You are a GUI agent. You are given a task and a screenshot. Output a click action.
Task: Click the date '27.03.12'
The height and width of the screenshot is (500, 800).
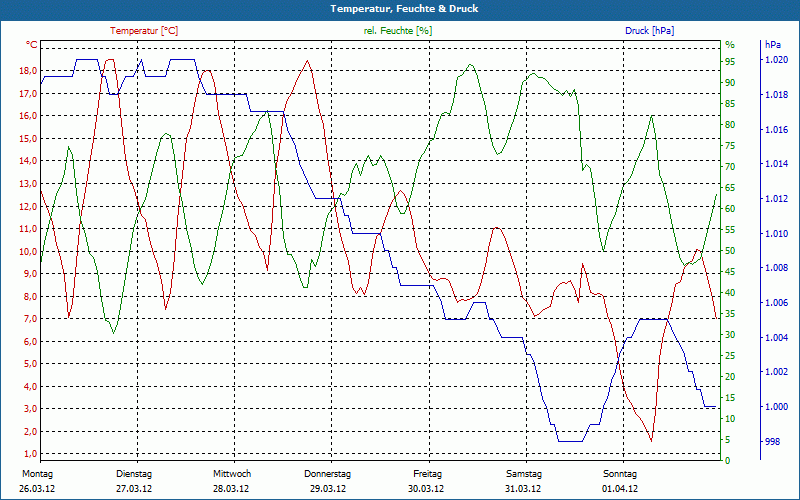[134, 489]
